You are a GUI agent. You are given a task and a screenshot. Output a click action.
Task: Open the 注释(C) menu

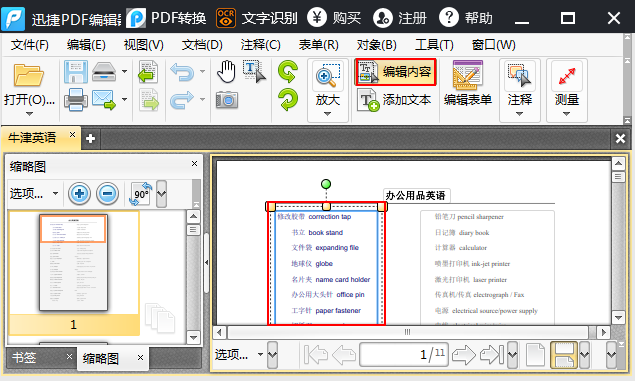coord(260,45)
